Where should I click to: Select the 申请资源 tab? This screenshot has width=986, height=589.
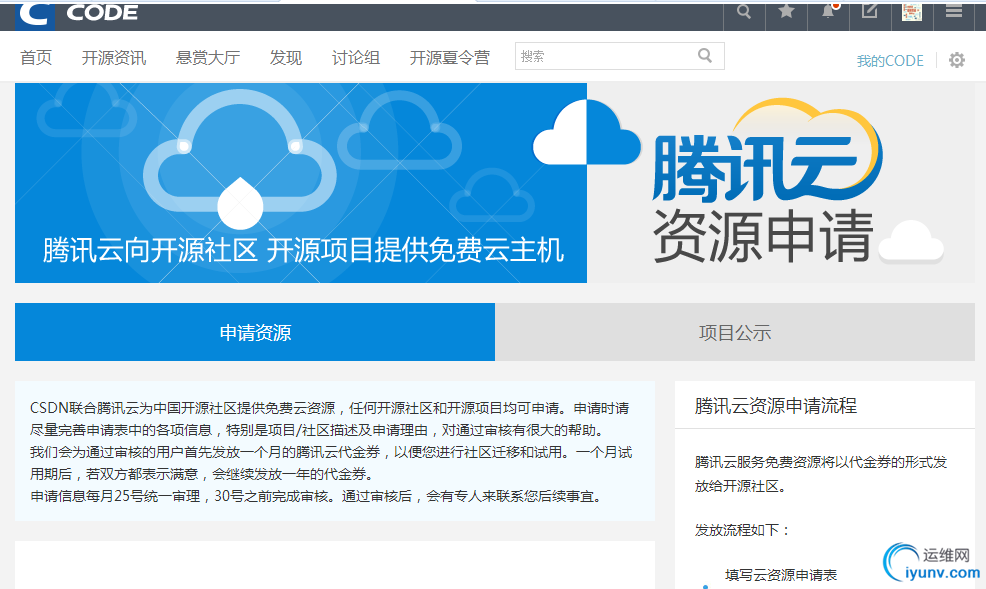coord(255,332)
